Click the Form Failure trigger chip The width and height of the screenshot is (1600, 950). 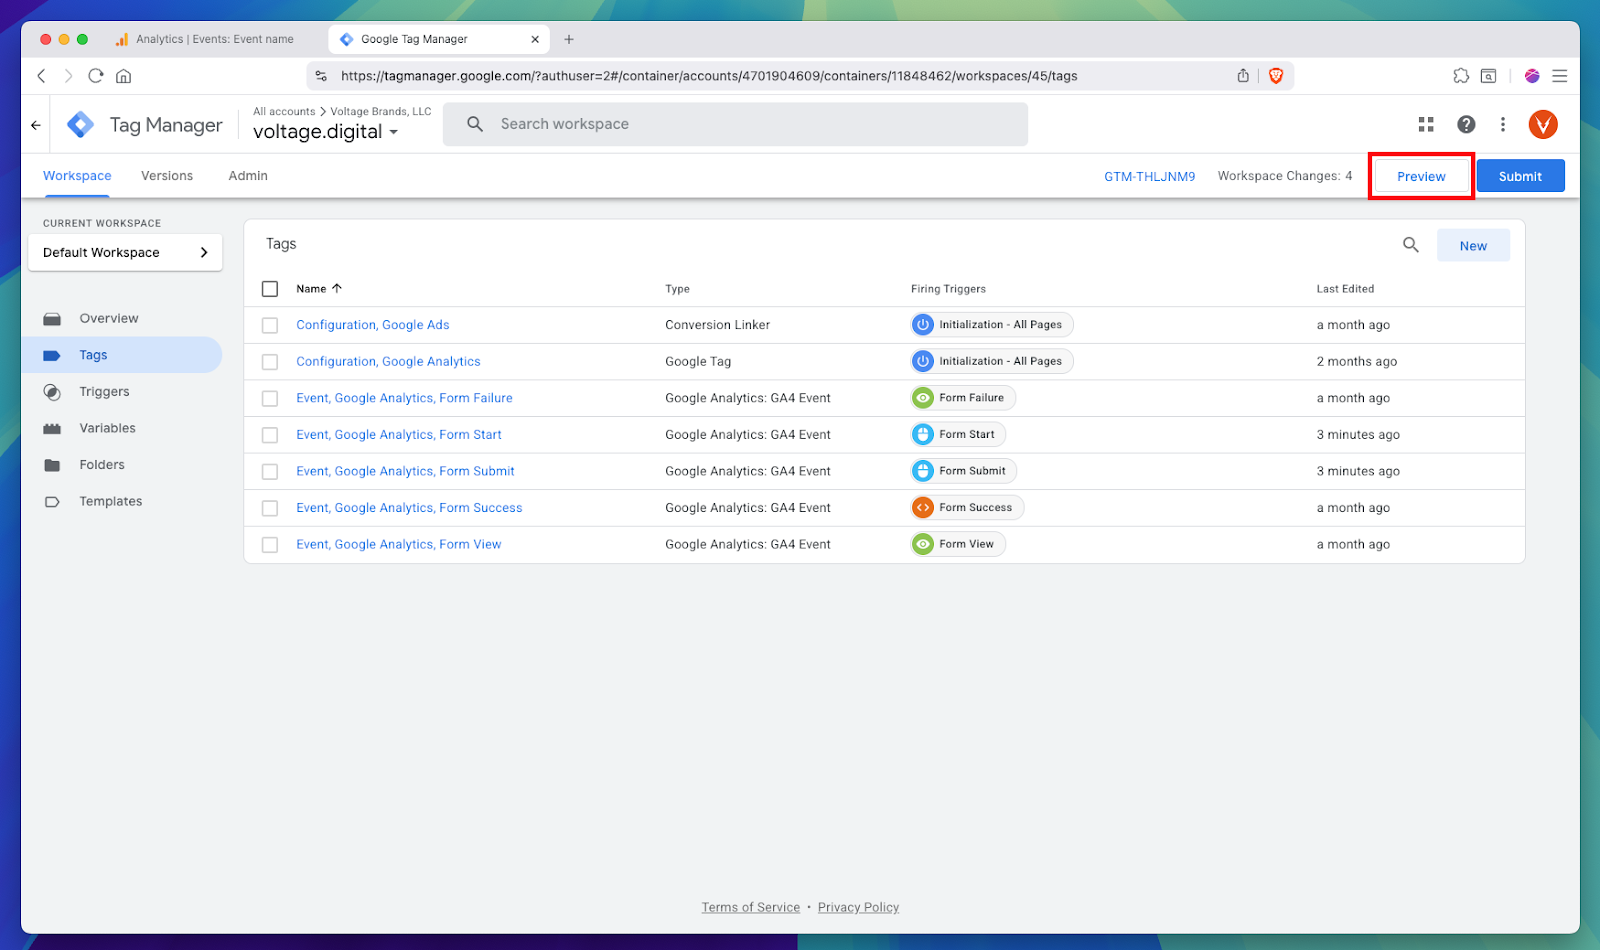963,398
